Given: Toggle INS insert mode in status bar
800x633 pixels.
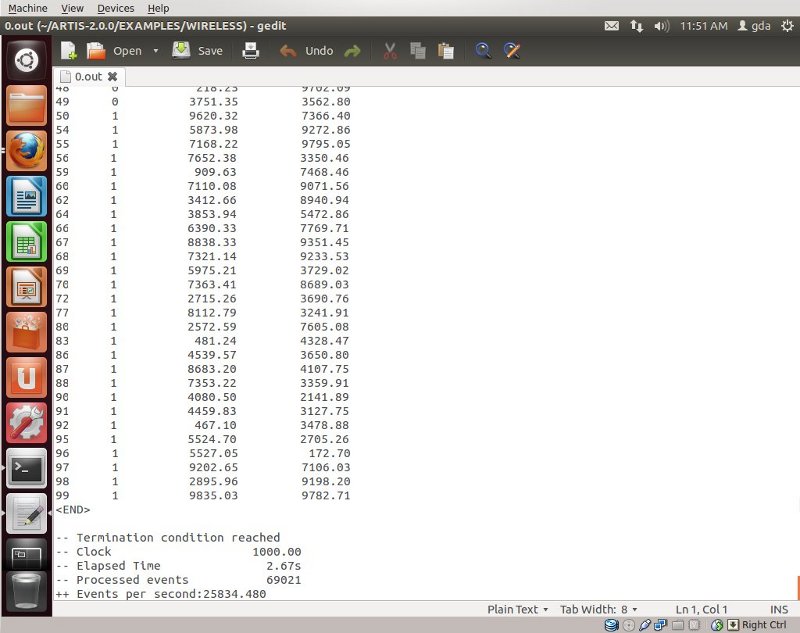Looking at the screenshot, I should point(779,609).
